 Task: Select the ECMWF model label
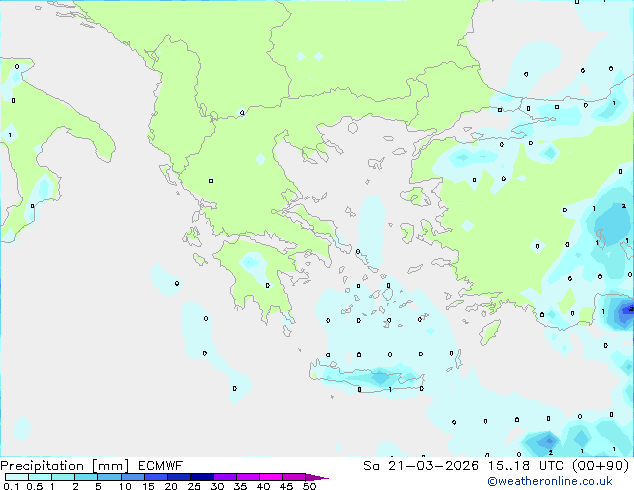pos(161,466)
